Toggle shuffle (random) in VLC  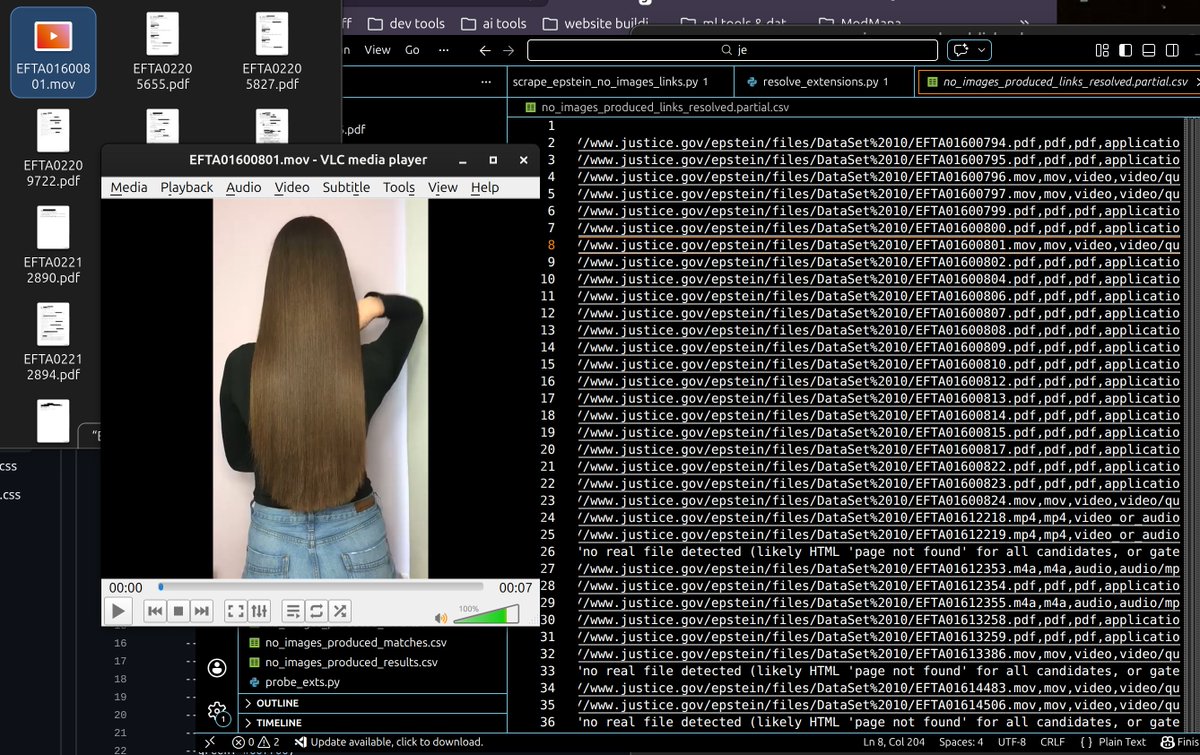coord(340,610)
